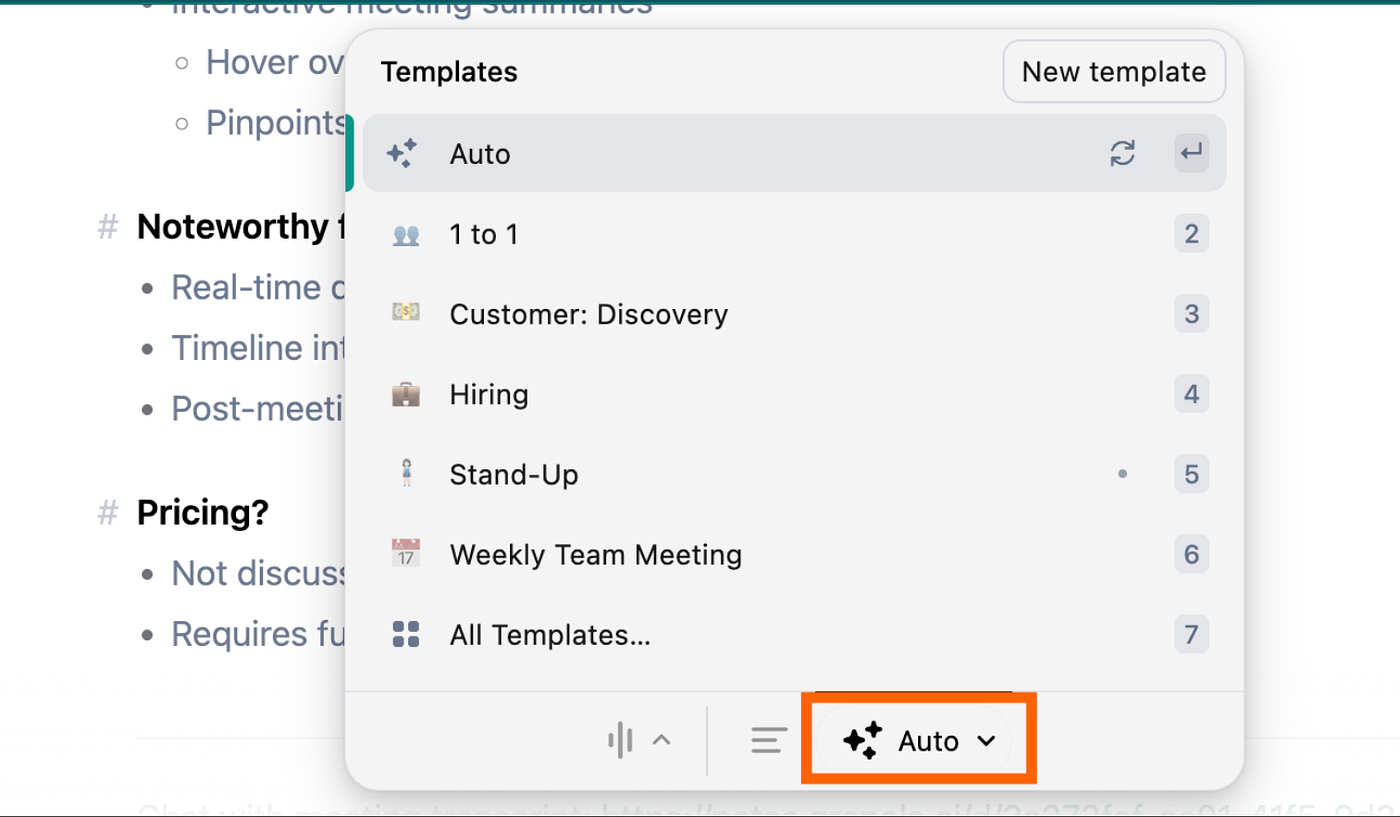This screenshot has width=1400, height=817.
Task: Click the money icon for Customer: Discovery
Action: point(406,313)
